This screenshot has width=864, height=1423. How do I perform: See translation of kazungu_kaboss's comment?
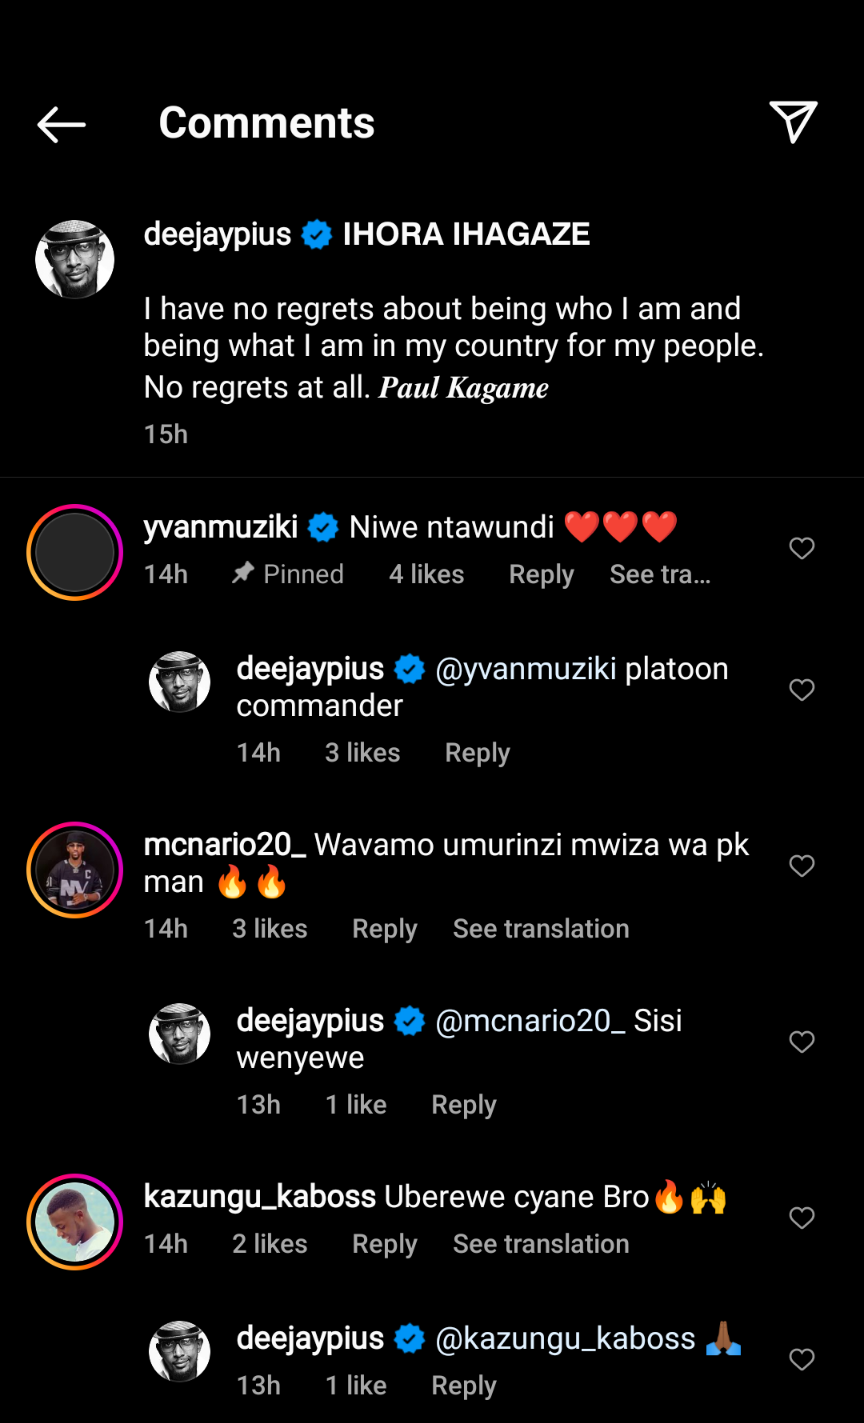point(541,1244)
